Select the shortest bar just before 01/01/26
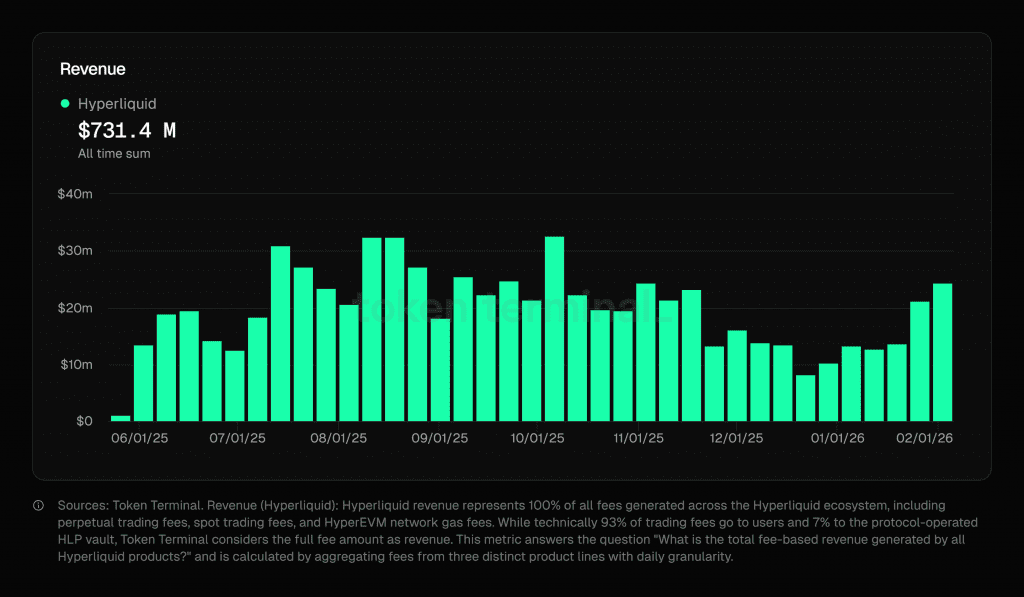 click(805, 398)
